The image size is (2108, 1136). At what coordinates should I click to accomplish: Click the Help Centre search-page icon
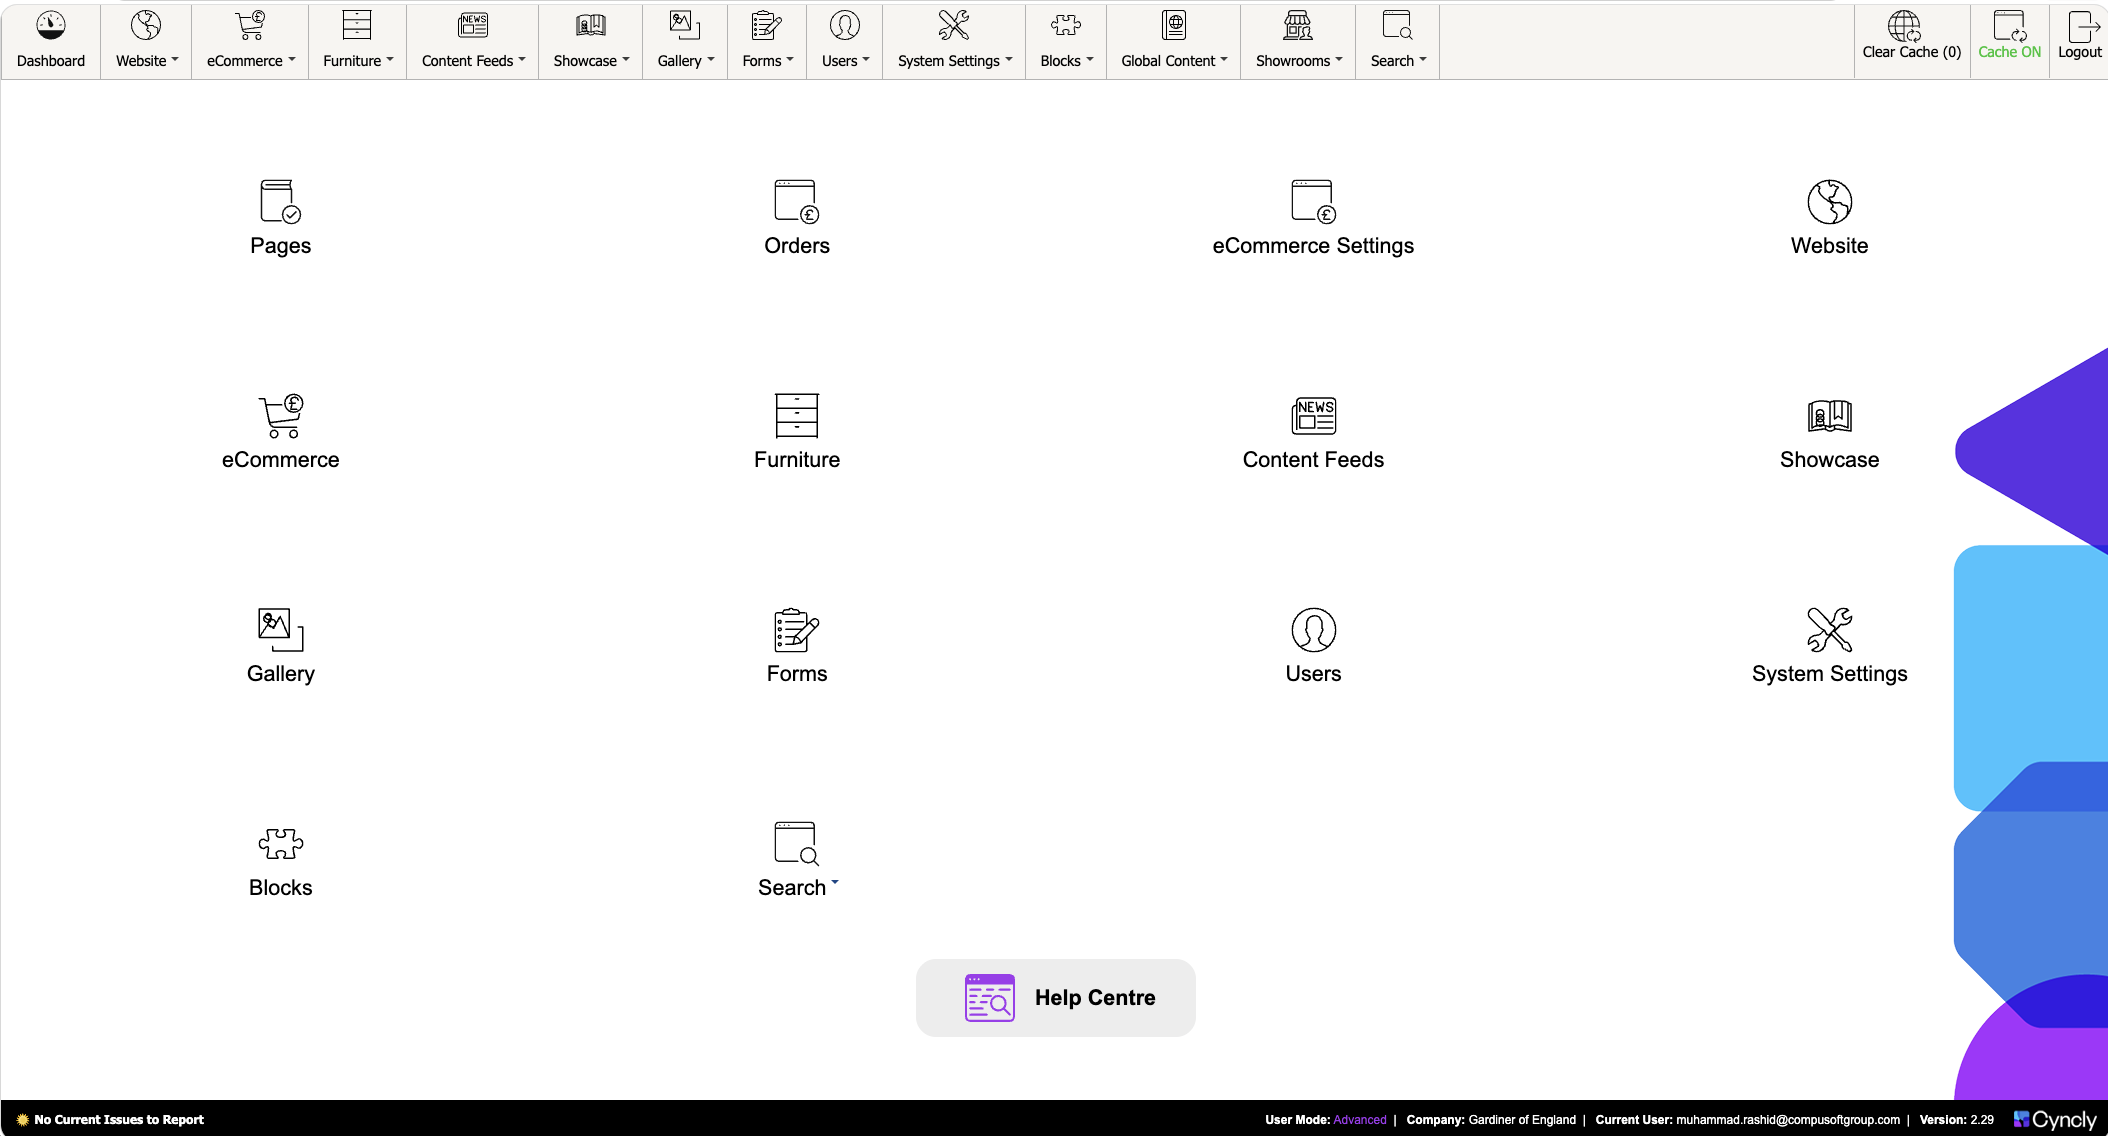[989, 998]
